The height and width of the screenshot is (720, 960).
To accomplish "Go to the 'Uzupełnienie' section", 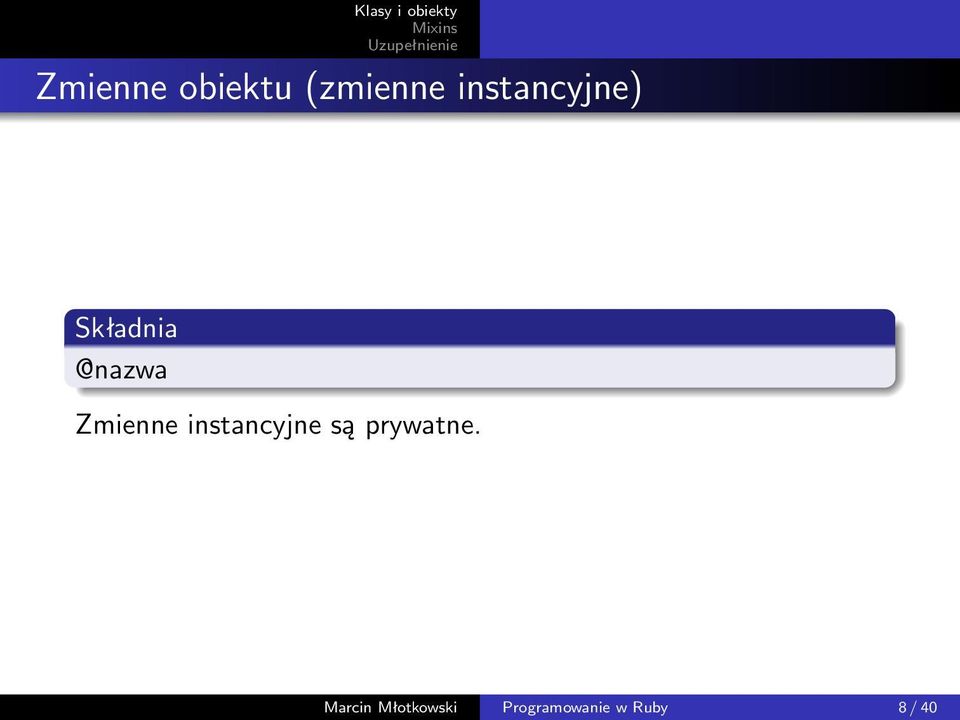I will click(x=413, y=45).
